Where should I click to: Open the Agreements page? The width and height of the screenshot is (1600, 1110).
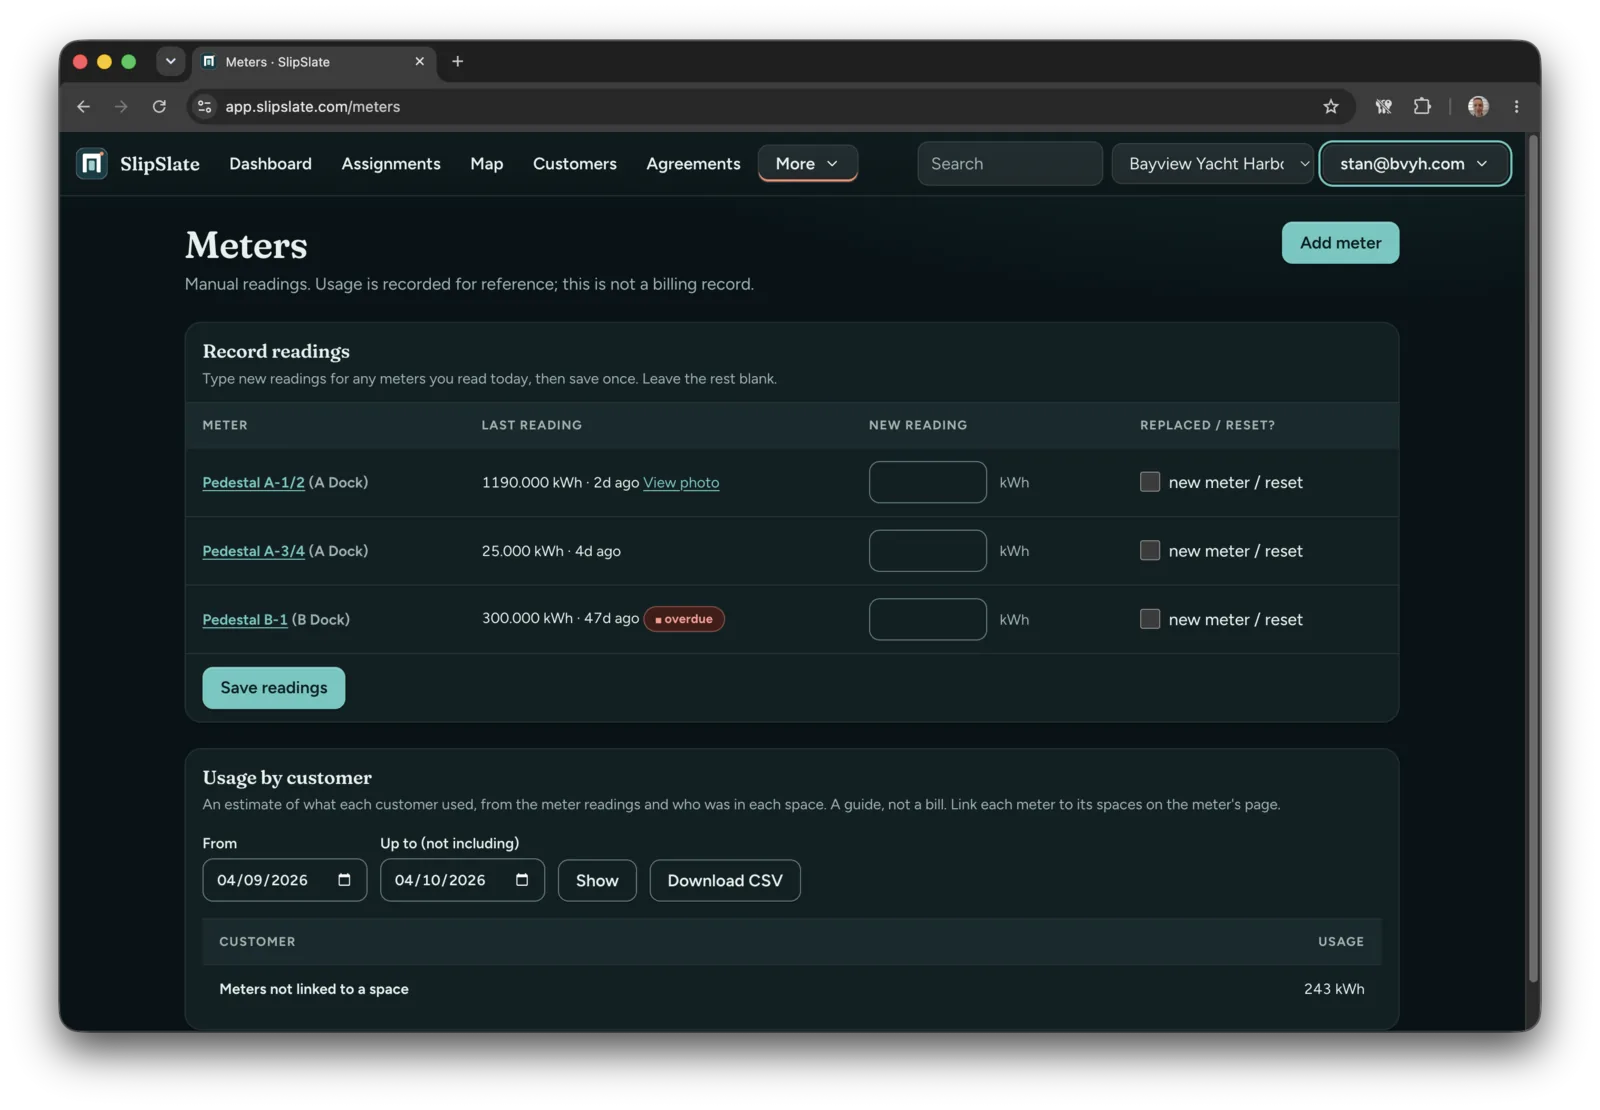click(693, 163)
